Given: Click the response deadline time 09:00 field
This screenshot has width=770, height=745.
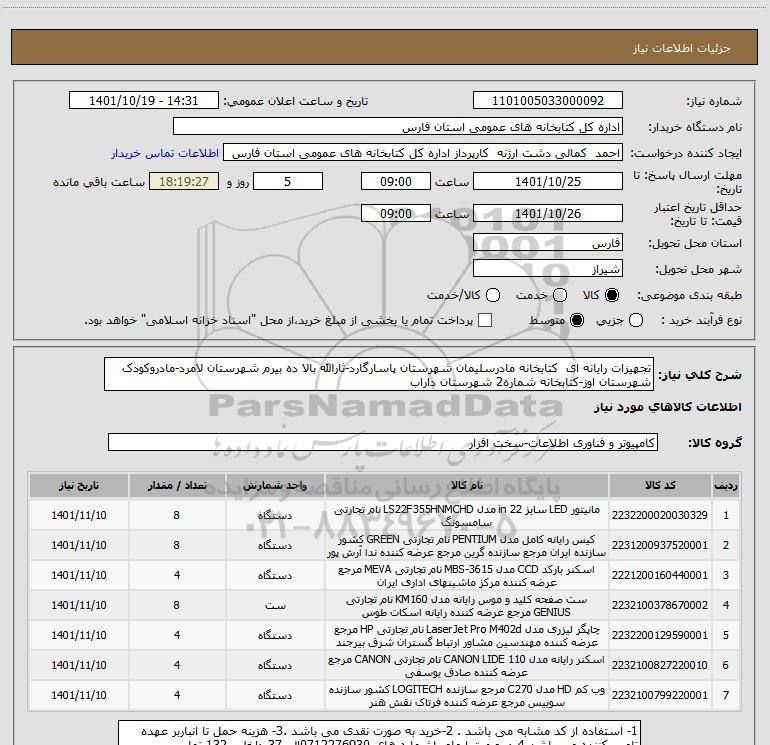Looking at the screenshot, I should point(396,181).
